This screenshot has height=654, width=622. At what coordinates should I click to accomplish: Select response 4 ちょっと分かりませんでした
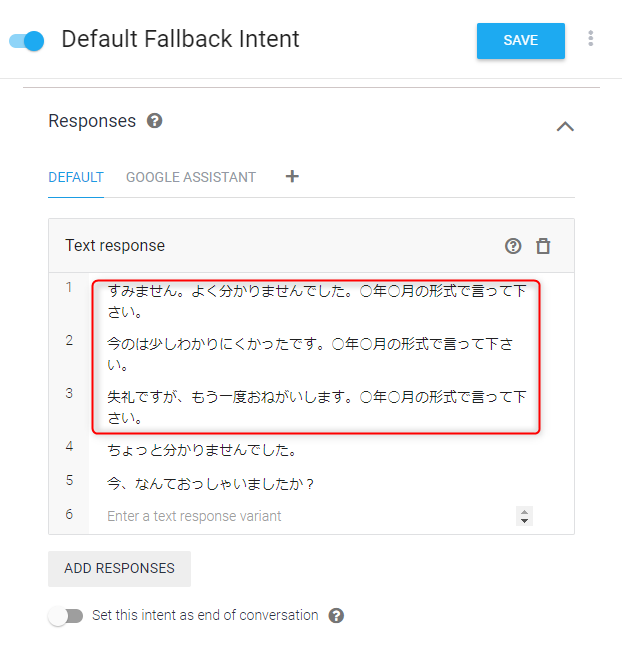tap(202, 450)
